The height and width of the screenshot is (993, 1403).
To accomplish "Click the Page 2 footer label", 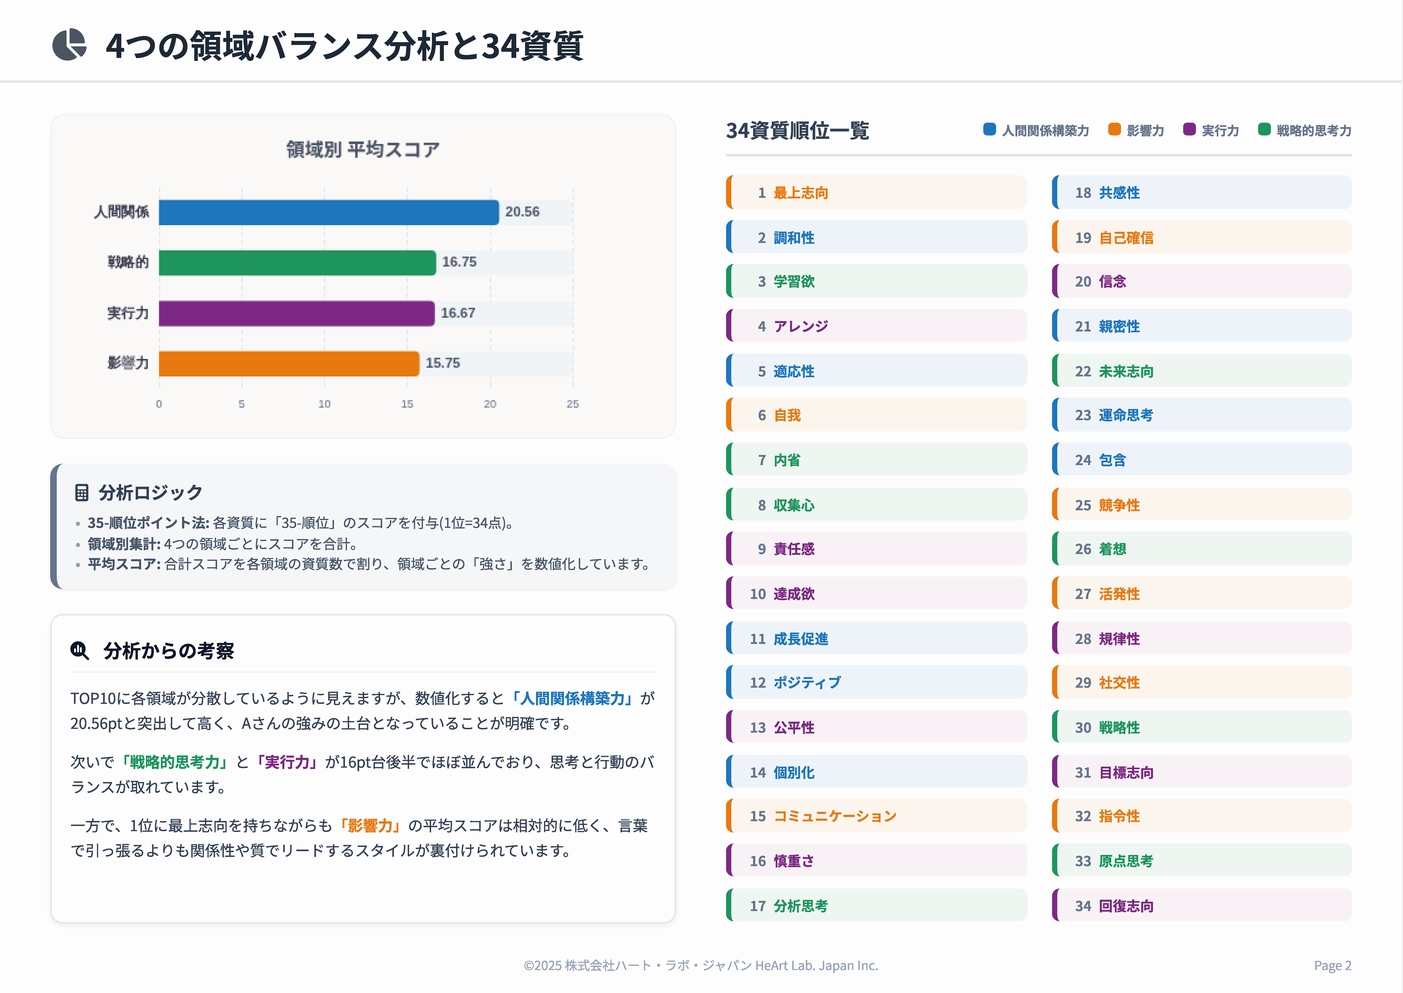I will point(1332,965).
